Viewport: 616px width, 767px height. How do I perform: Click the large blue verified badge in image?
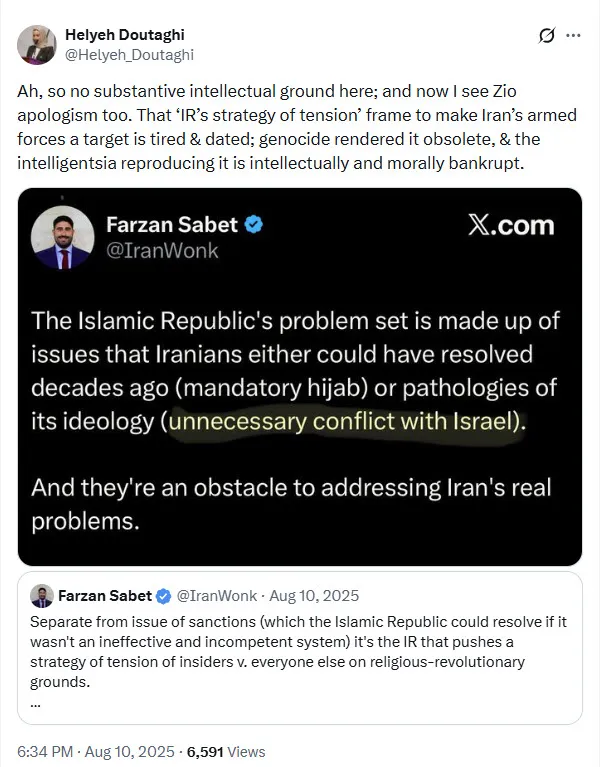click(255, 225)
